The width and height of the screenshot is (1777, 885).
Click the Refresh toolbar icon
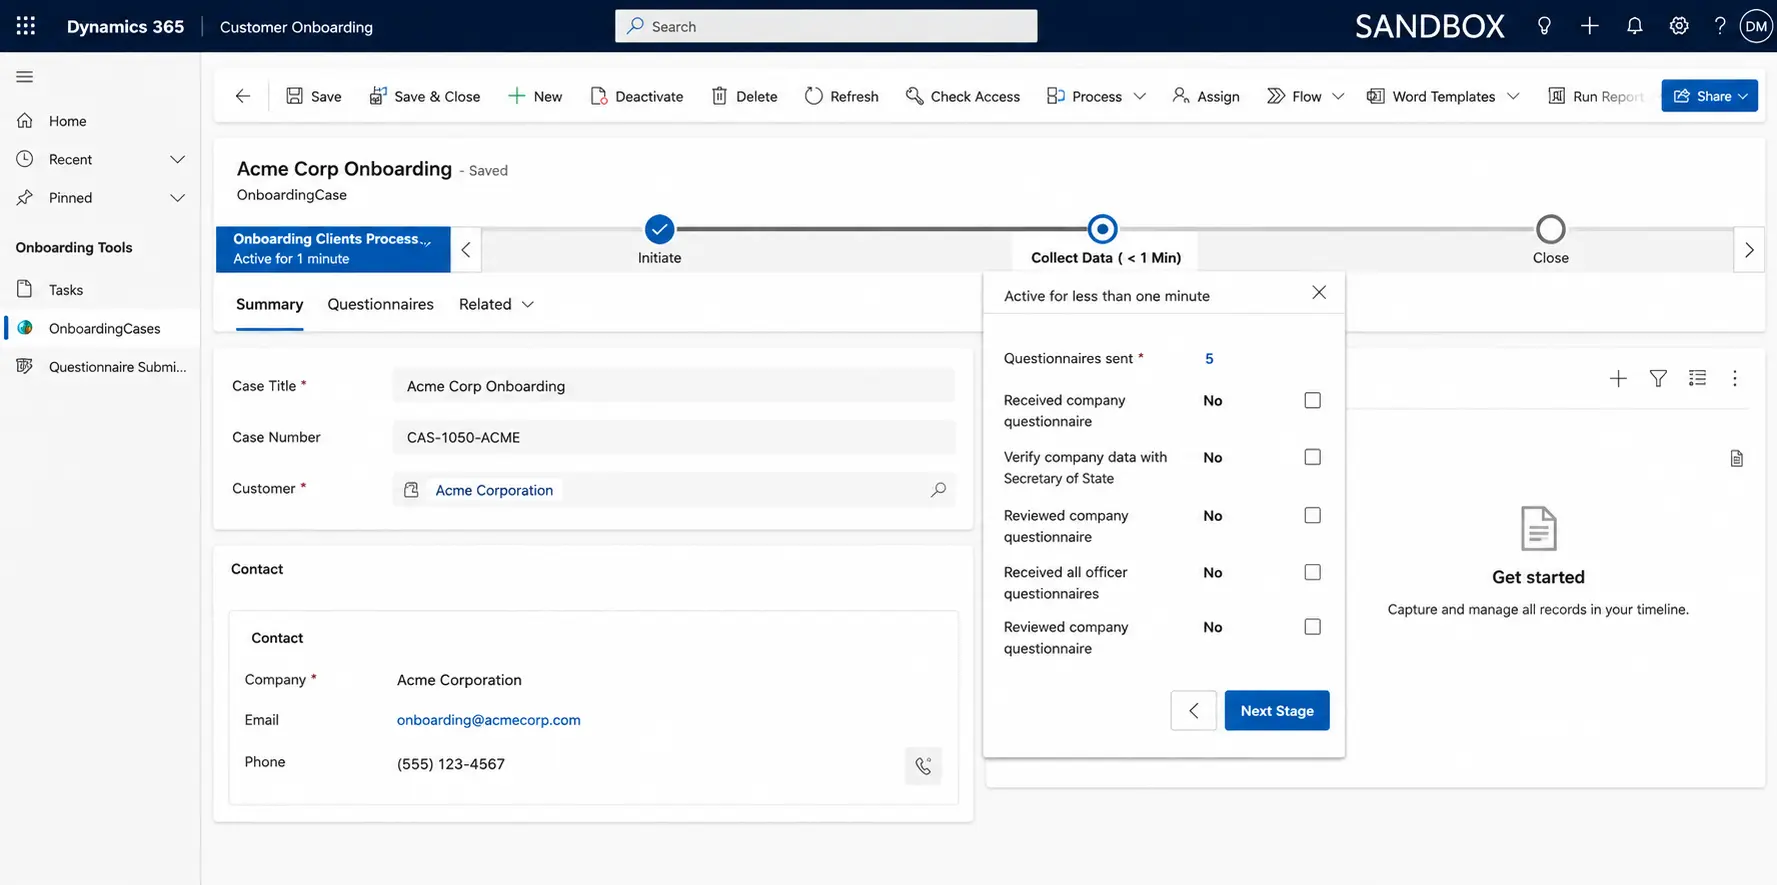pyautogui.click(x=842, y=96)
